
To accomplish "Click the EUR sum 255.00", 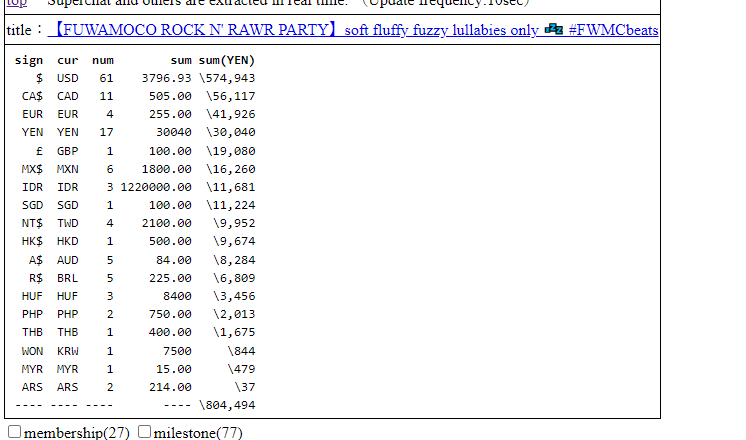I will (x=170, y=114).
